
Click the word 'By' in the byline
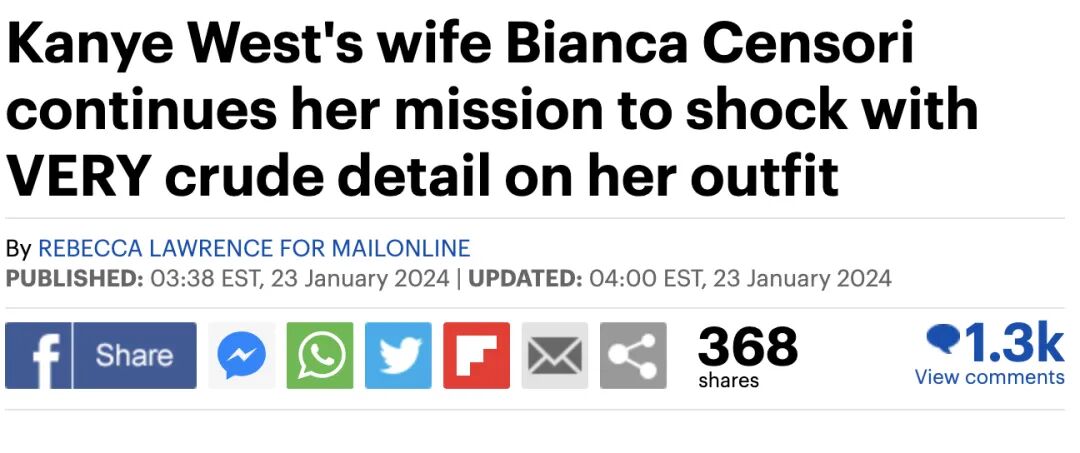coord(18,248)
